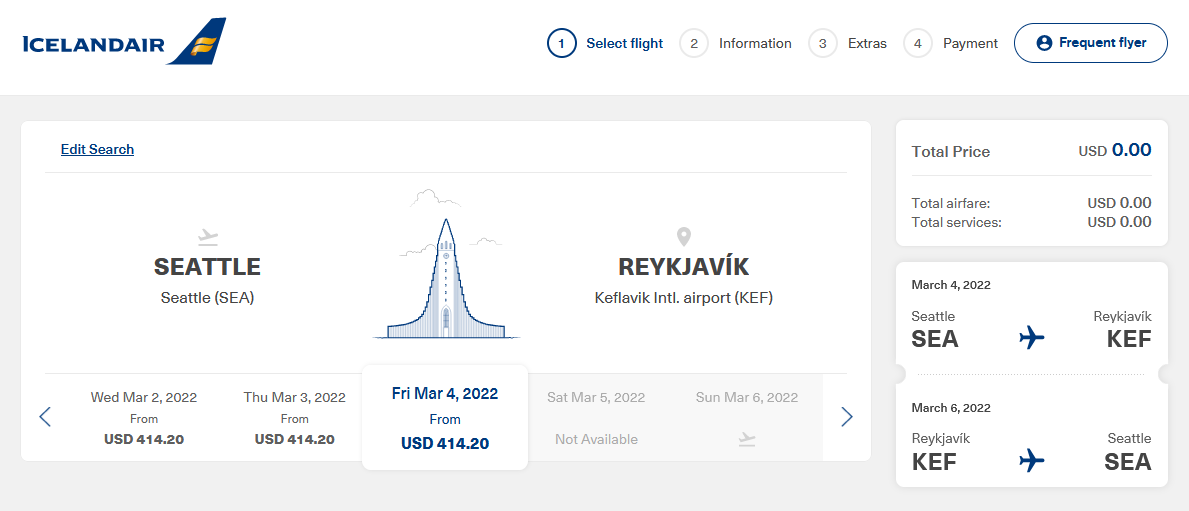Image resolution: width=1189 pixels, height=511 pixels.
Task: Select Wed Mar 2, 2022 fare
Action: pos(144,418)
